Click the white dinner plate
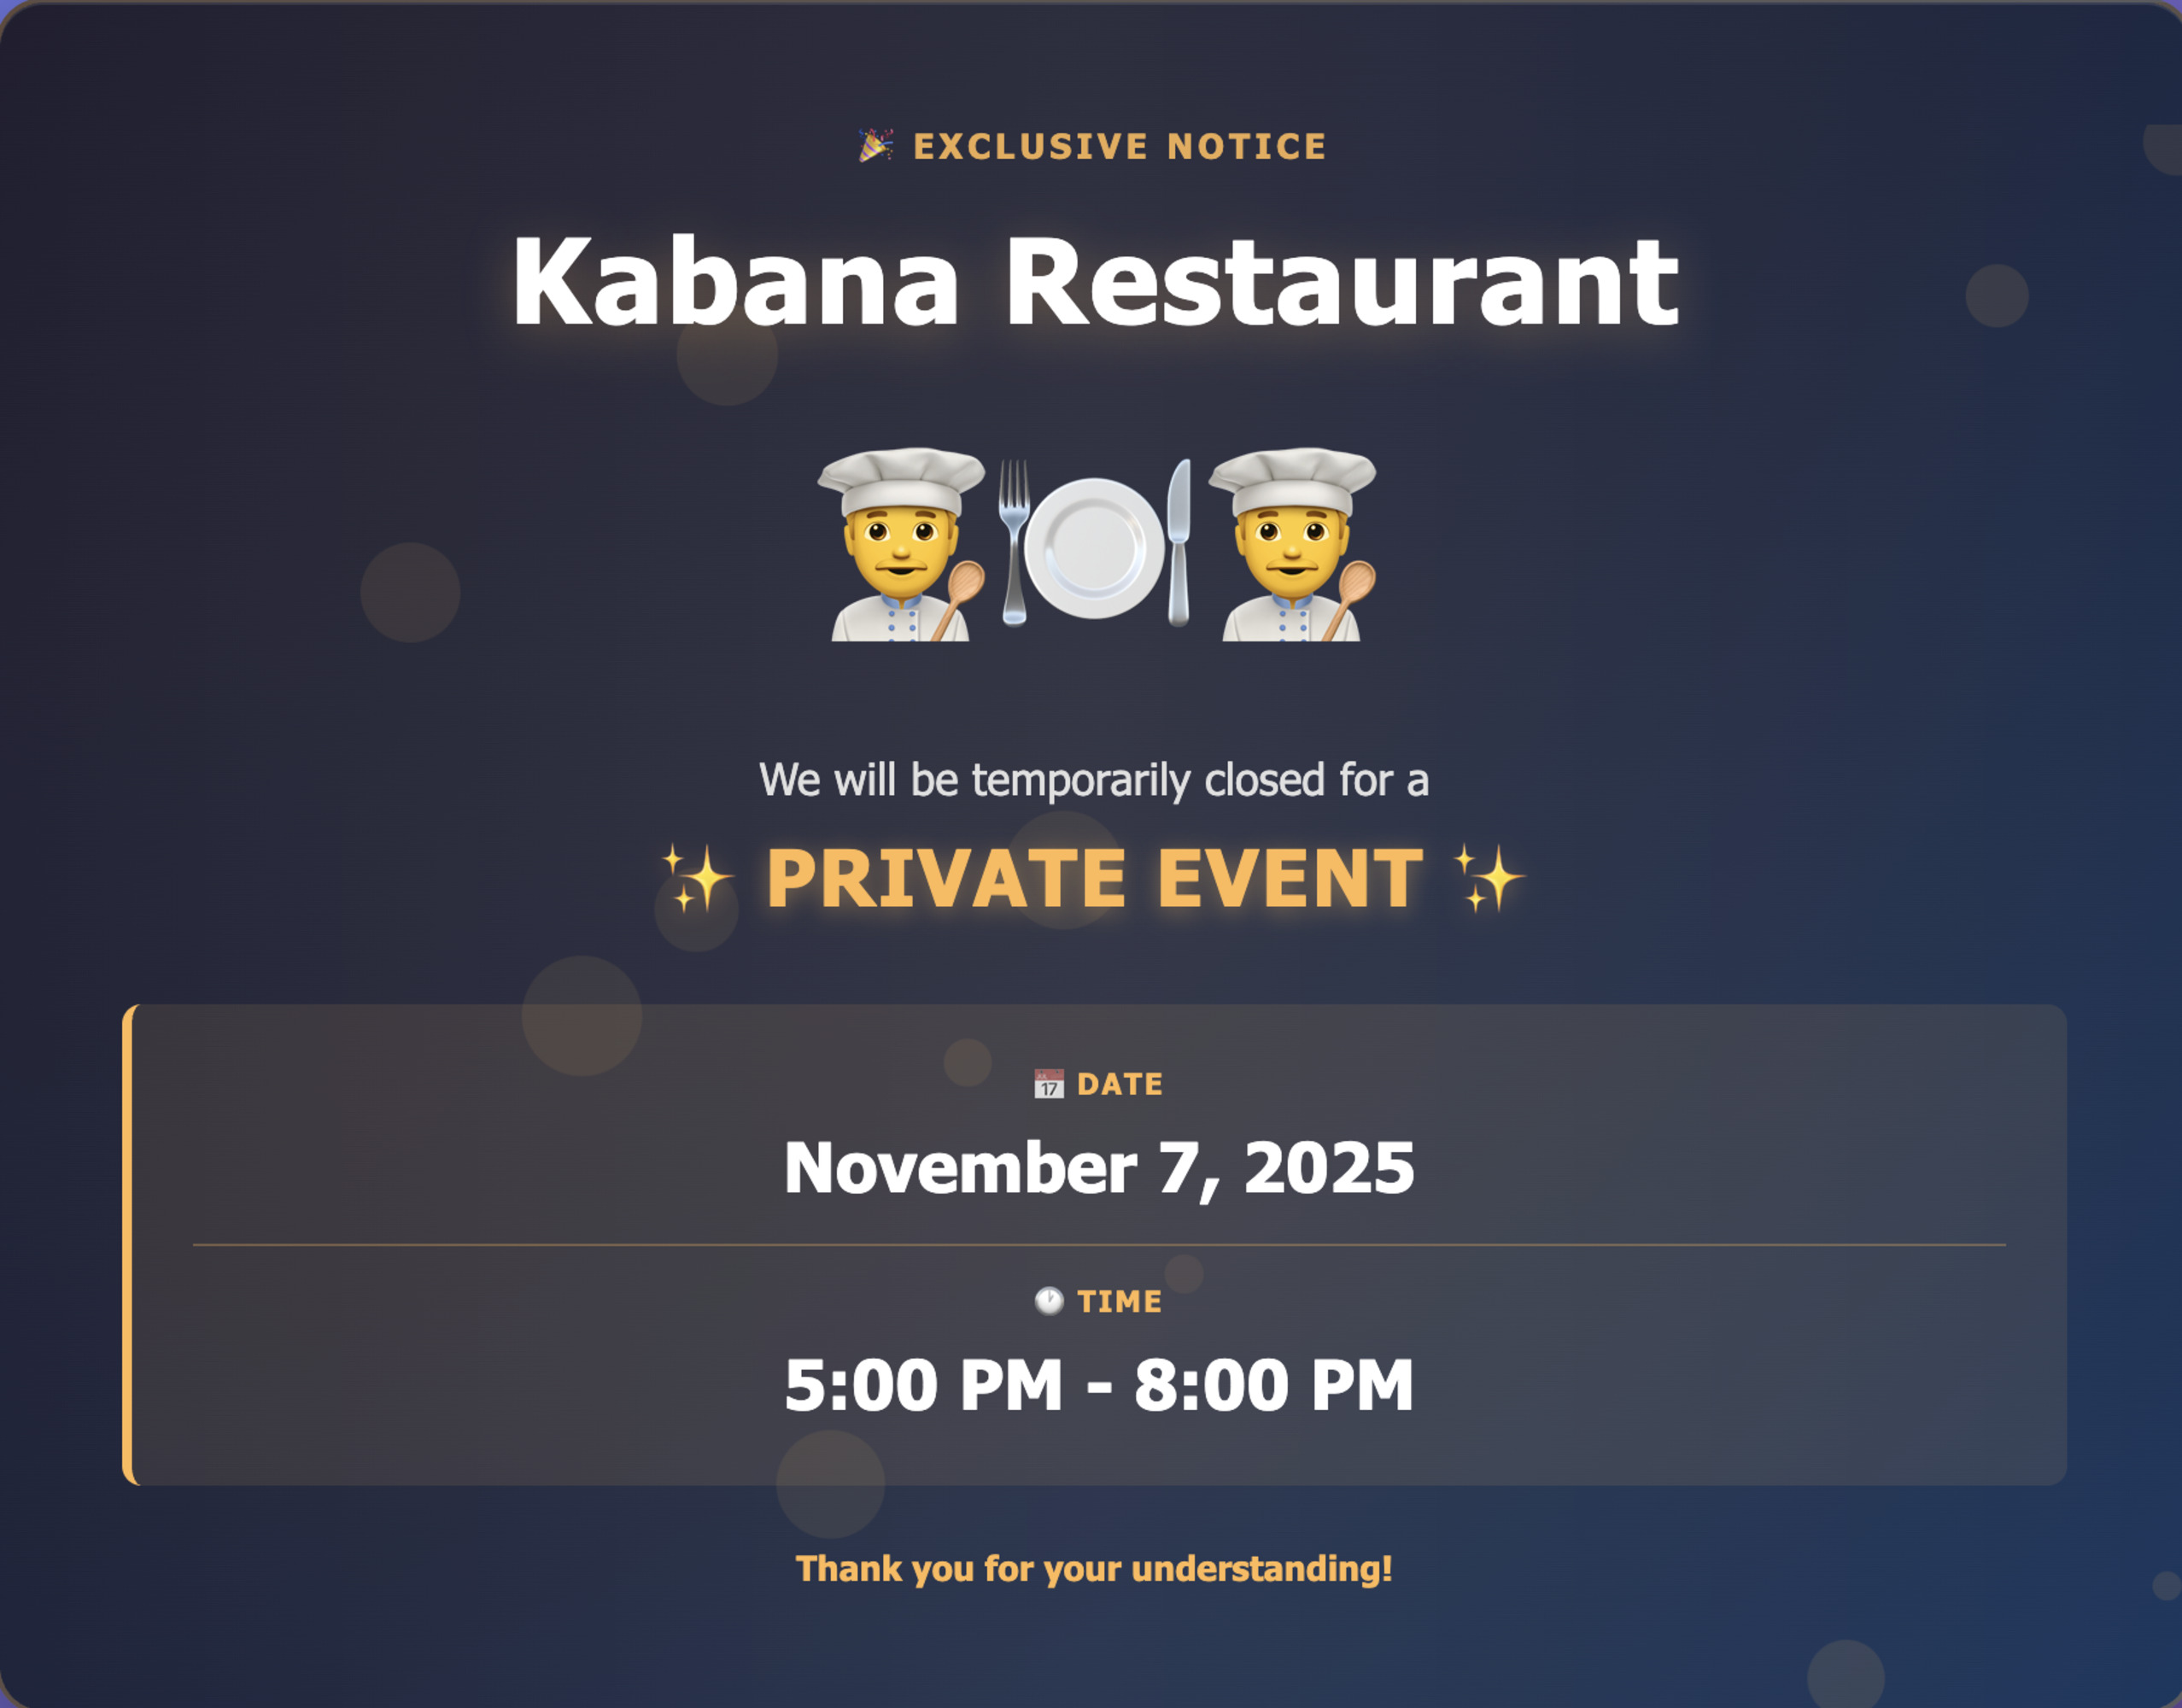The height and width of the screenshot is (1708, 2182). [x=1094, y=547]
